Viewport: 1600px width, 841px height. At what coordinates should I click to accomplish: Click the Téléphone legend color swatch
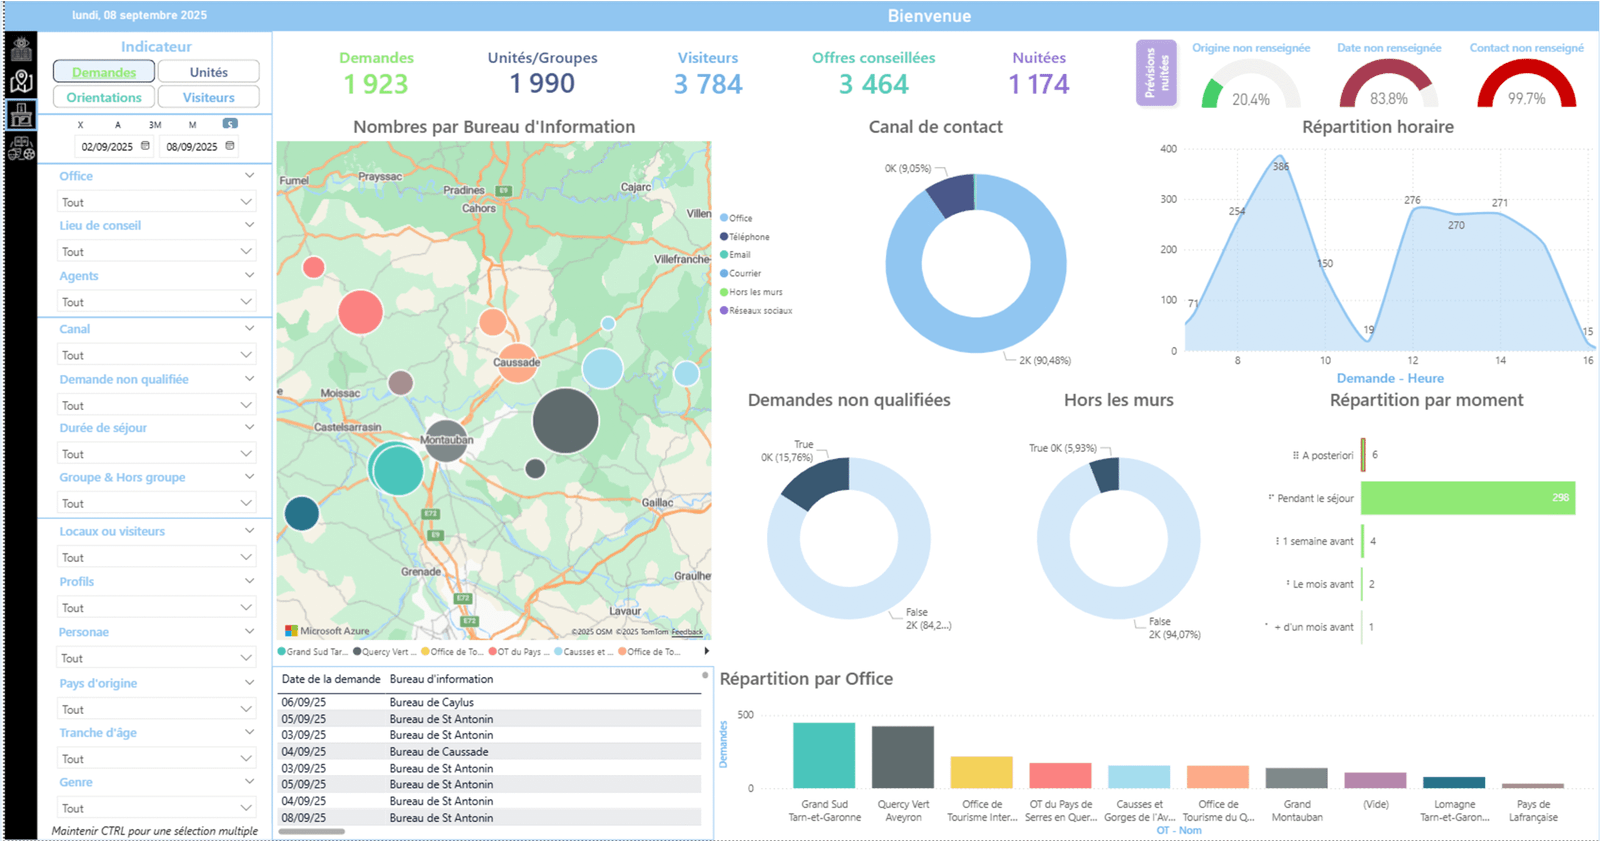724,237
